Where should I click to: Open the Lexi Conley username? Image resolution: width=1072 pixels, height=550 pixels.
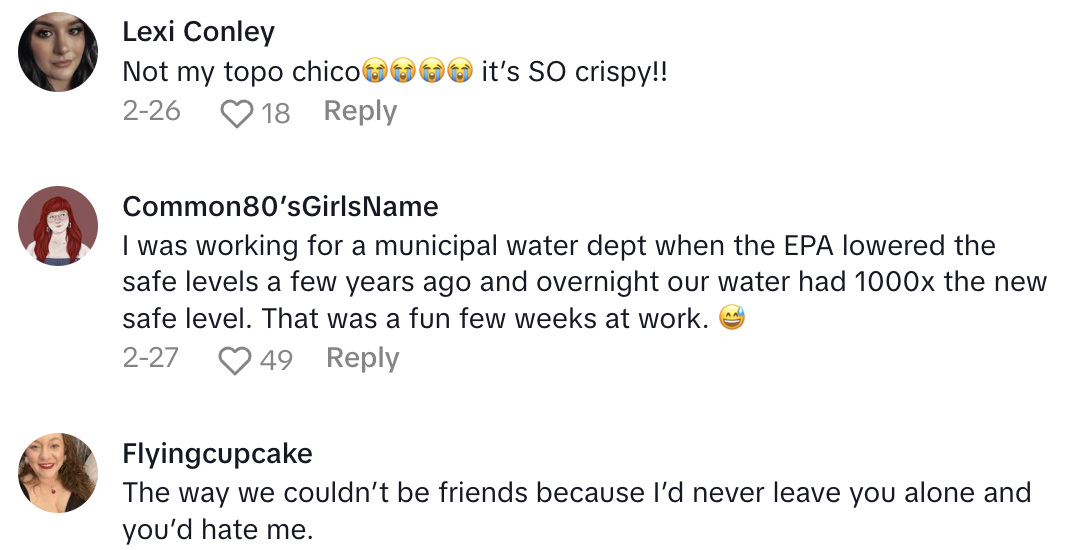pyautogui.click(x=198, y=32)
